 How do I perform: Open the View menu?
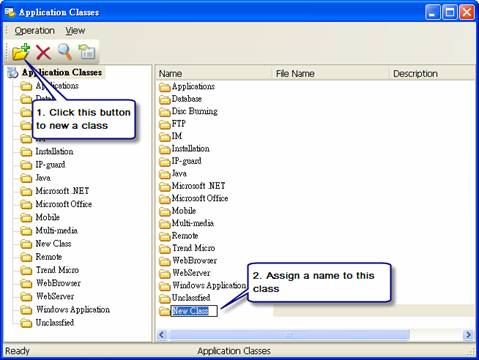coord(75,31)
